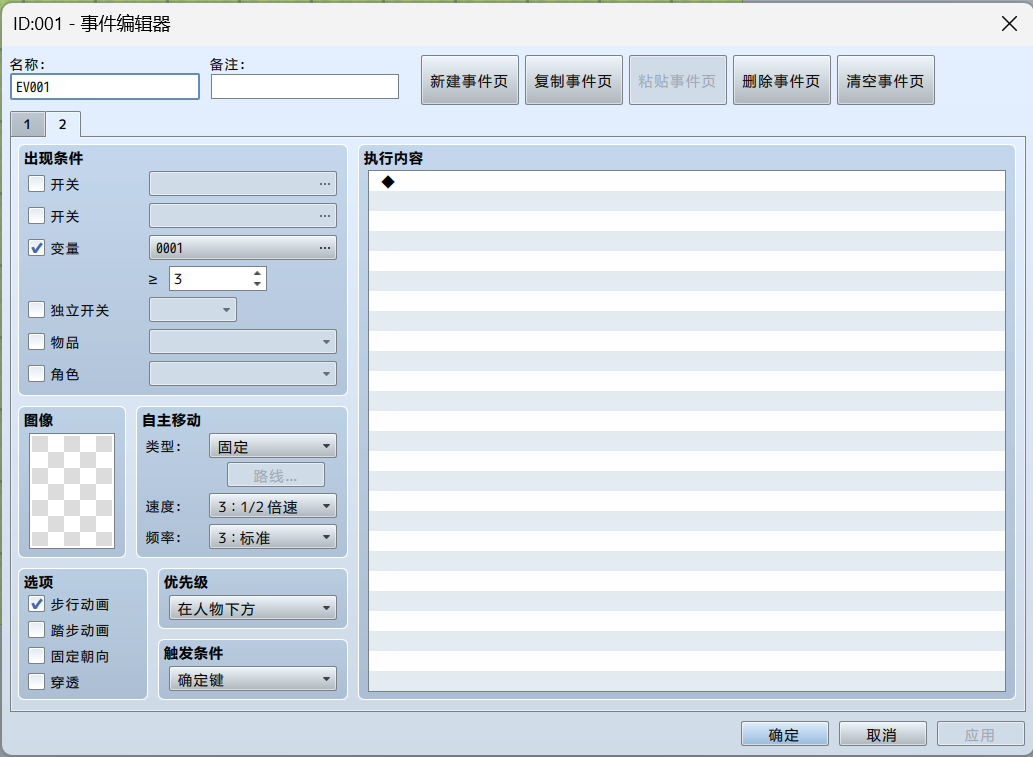Enable the 独立开关 condition checkbox
The height and width of the screenshot is (757, 1033).
pos(37,310)
